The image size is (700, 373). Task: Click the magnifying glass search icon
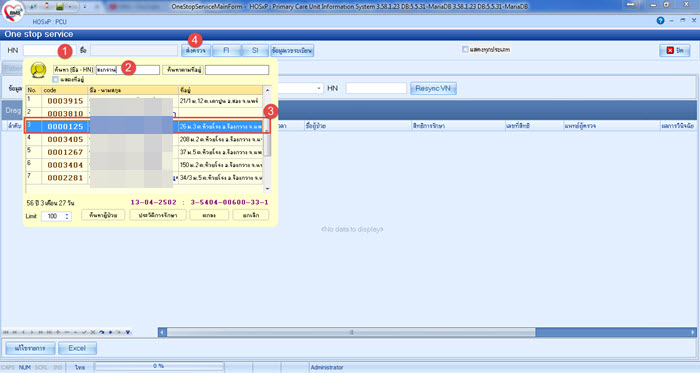coord(38,70)
